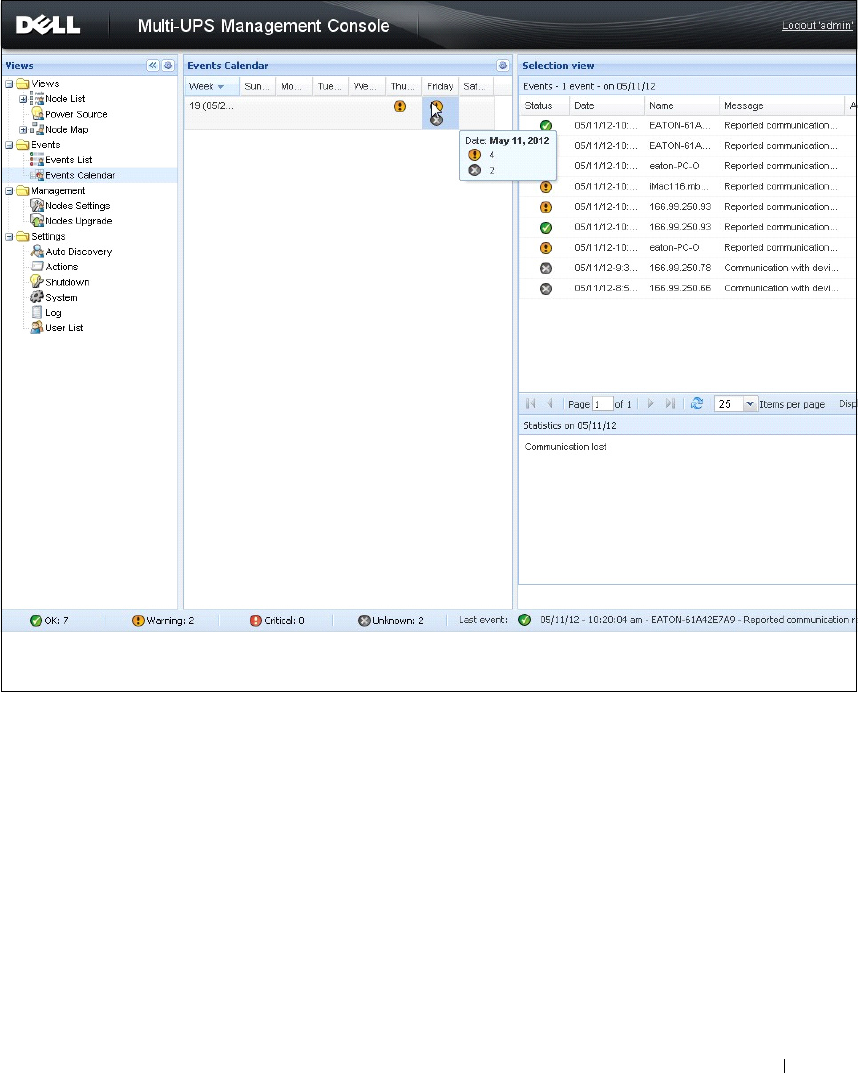Select 166.99.250.78 event row
The image size is (858, 1073).
click(688, 268)
